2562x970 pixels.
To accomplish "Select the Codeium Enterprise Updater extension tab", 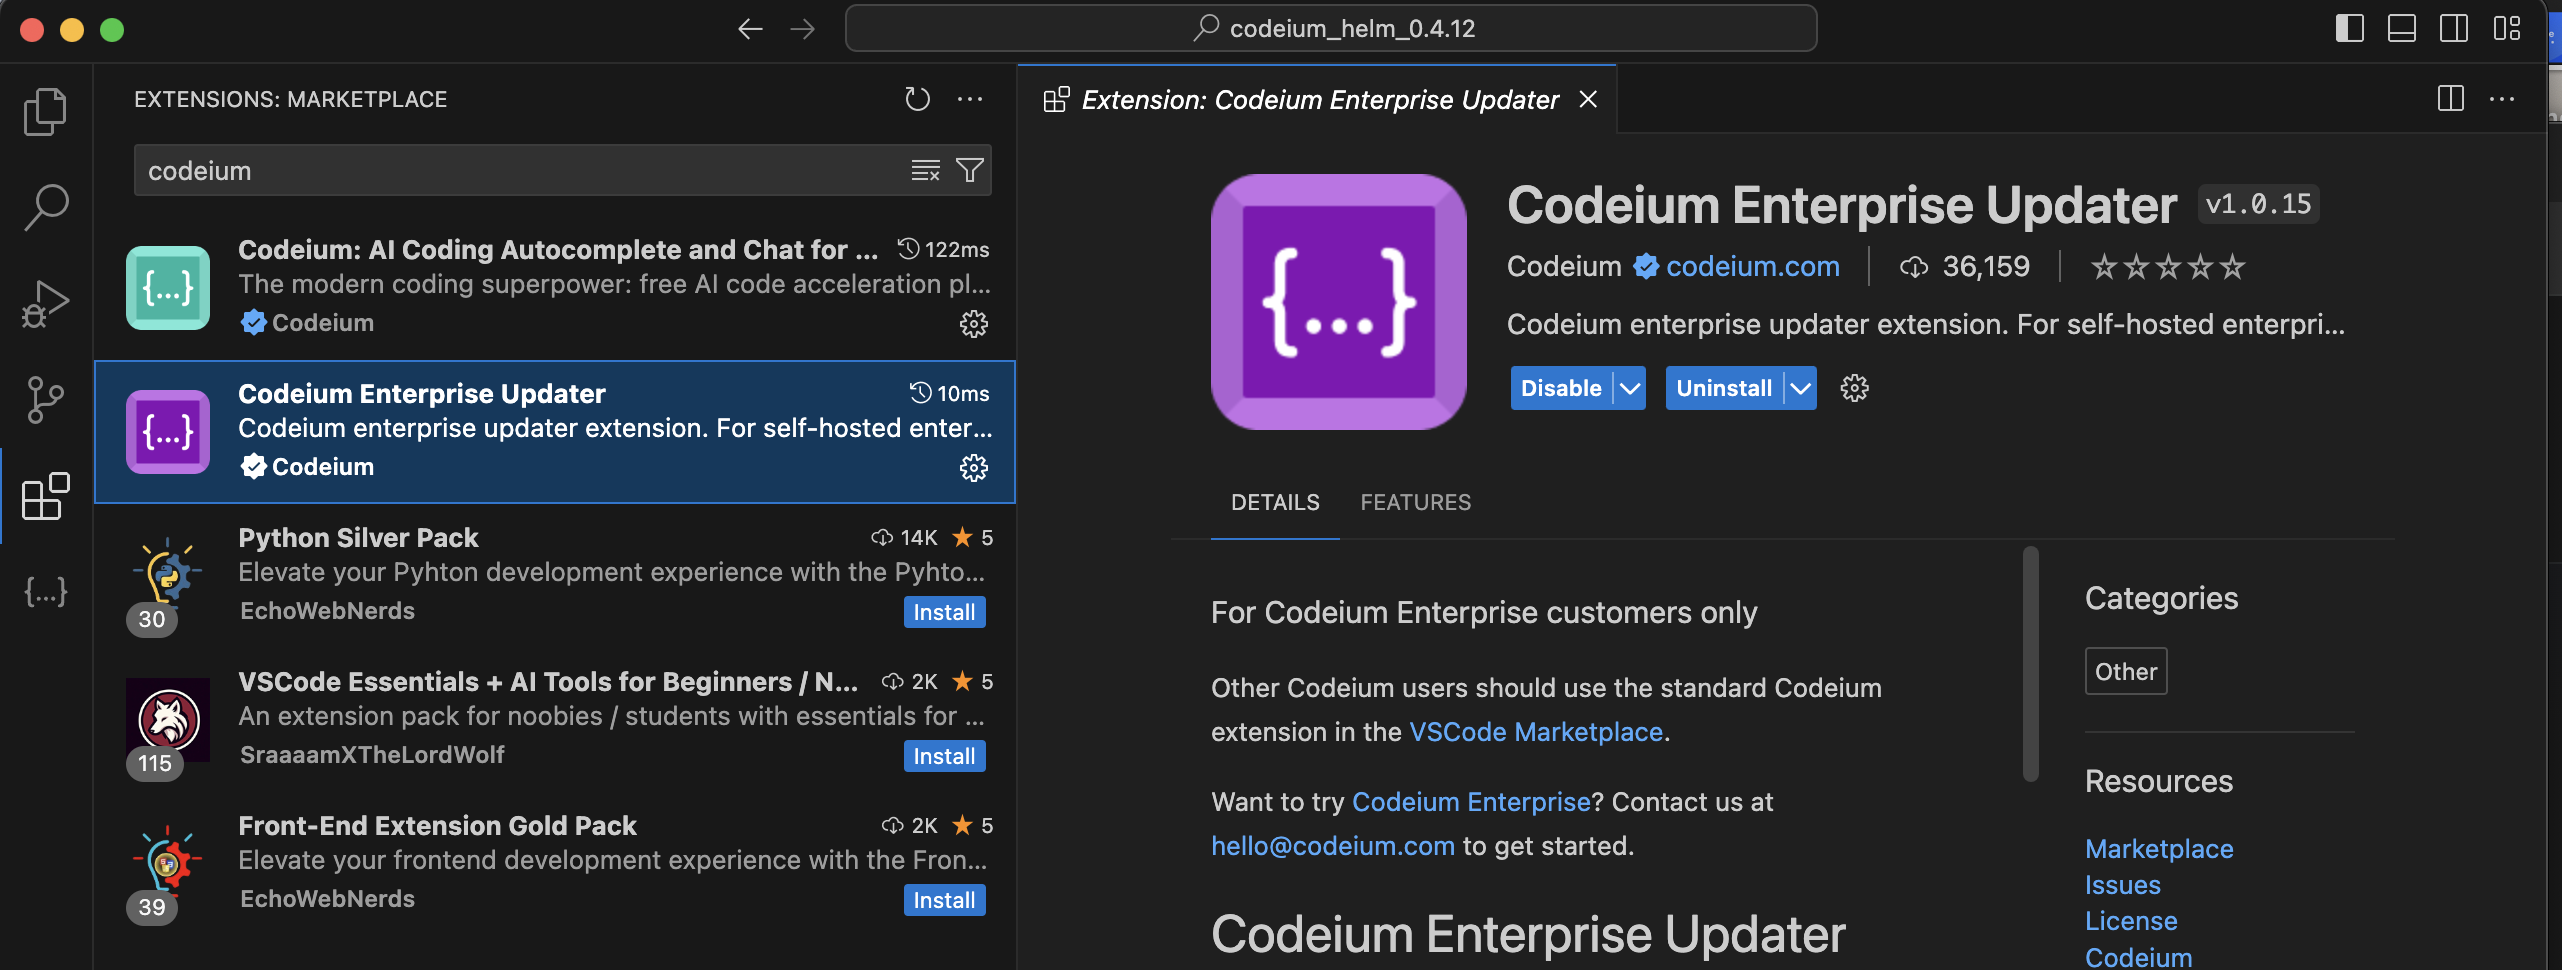I will point(1318,99).
